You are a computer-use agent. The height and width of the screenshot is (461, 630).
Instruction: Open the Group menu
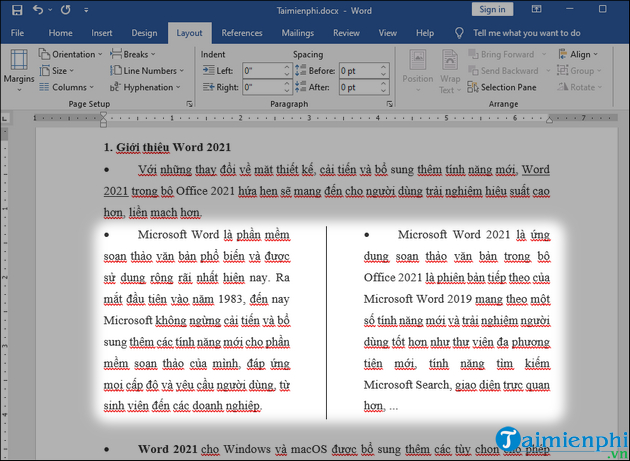pos(579,71)
